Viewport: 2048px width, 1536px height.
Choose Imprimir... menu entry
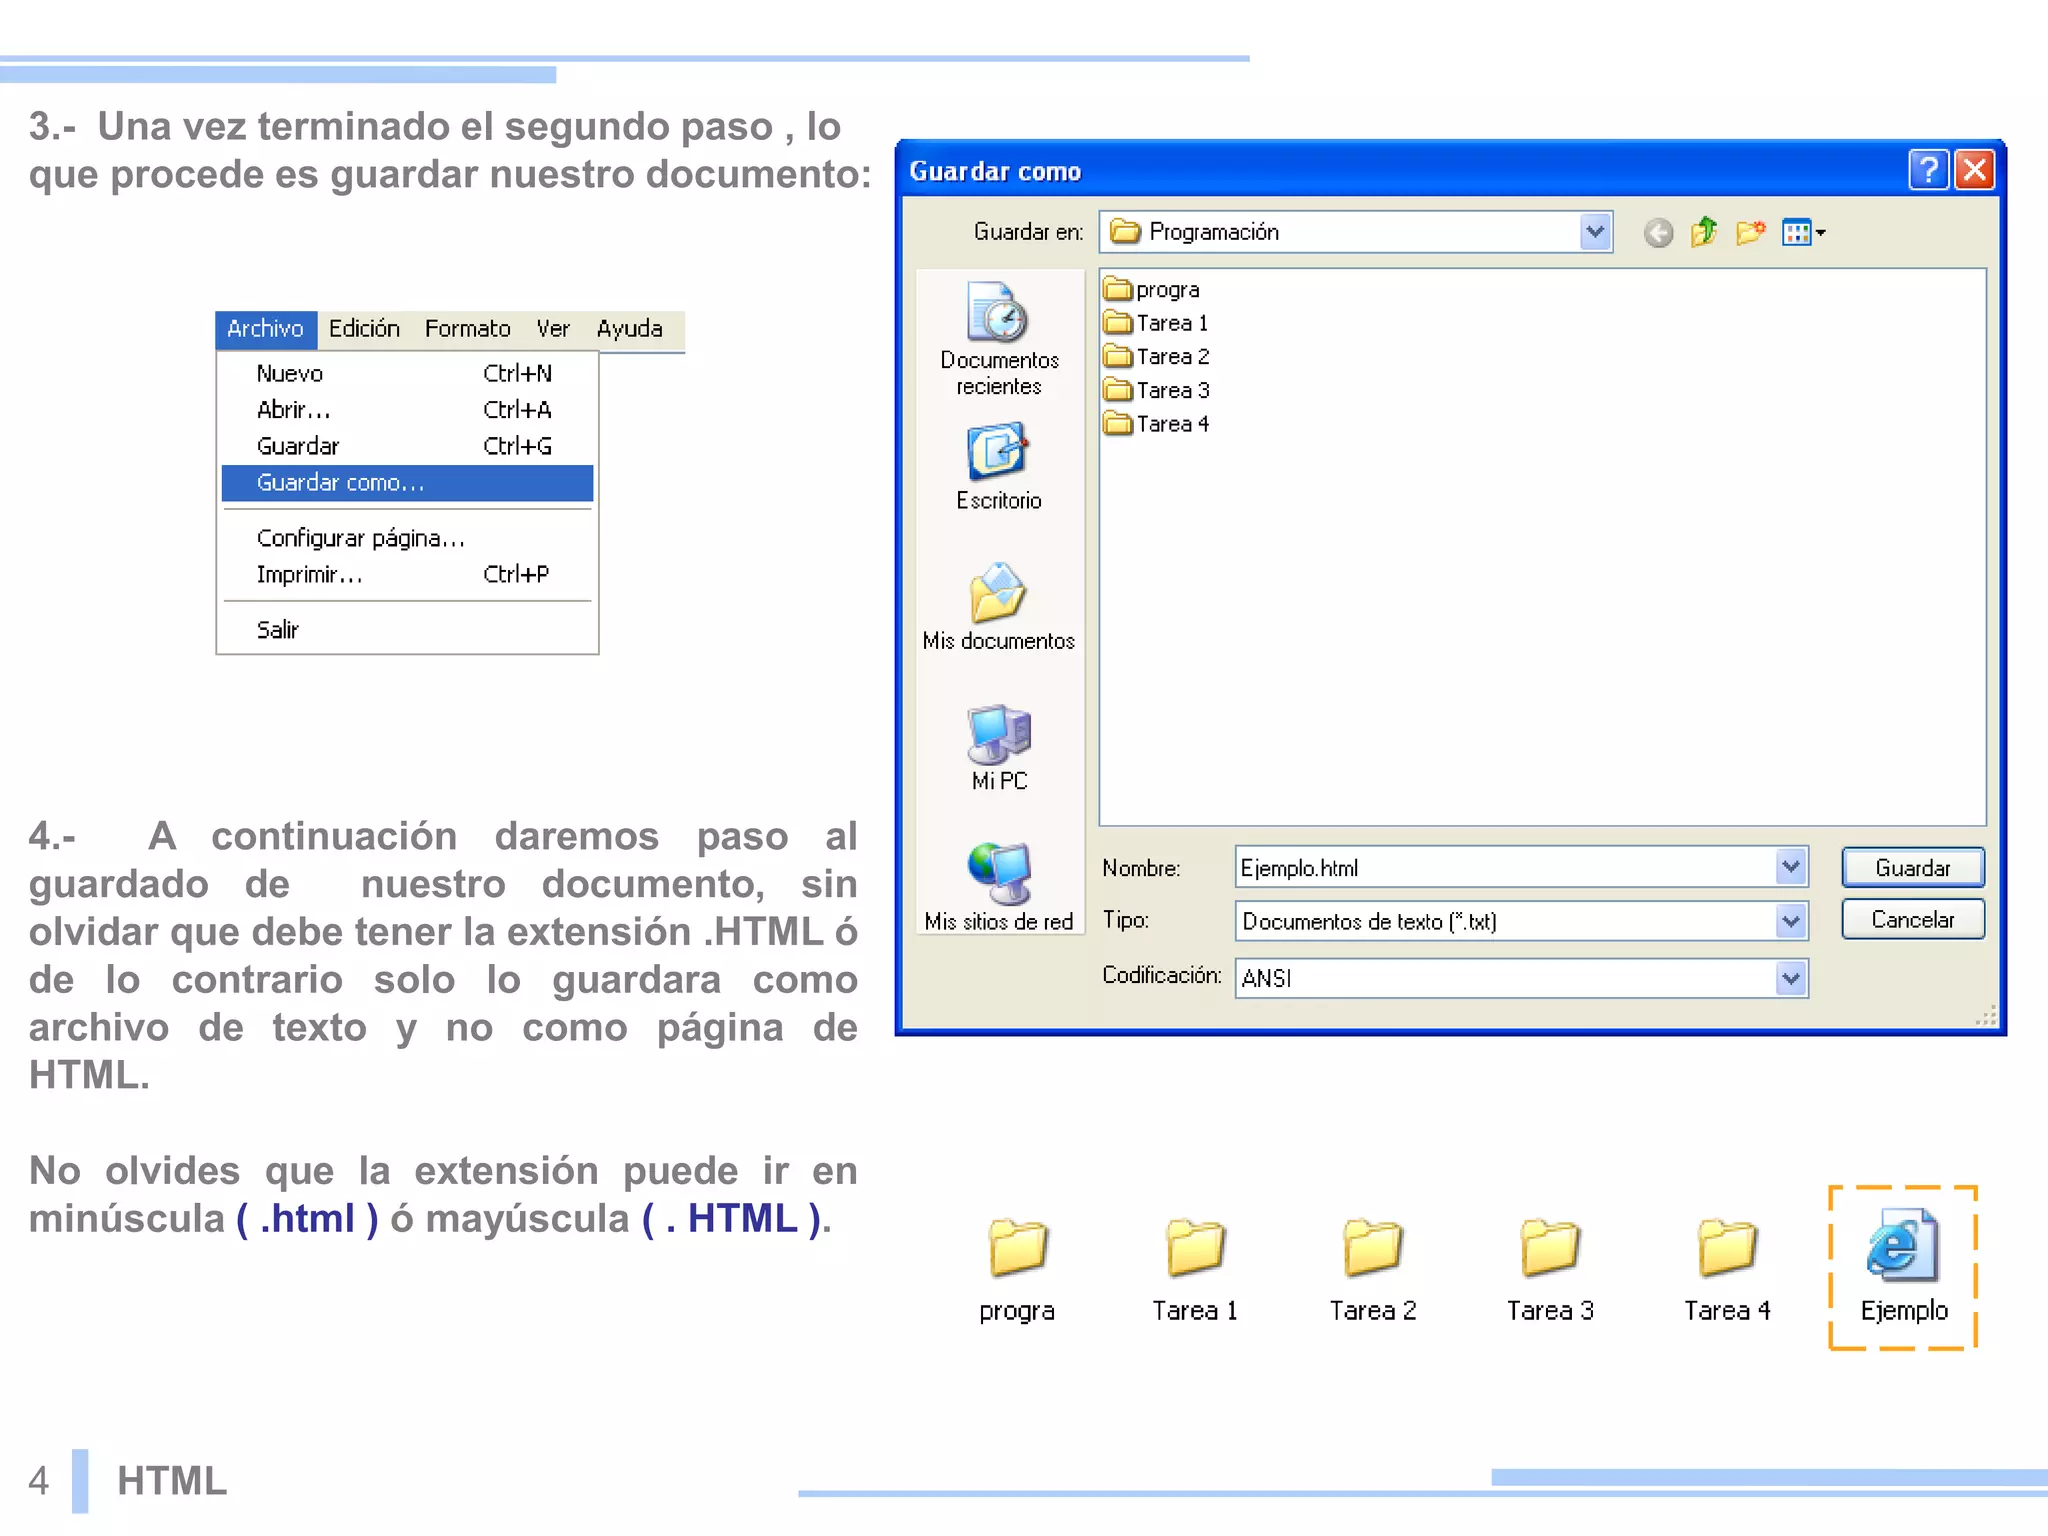pyautogui.click(x=407, y=574)
